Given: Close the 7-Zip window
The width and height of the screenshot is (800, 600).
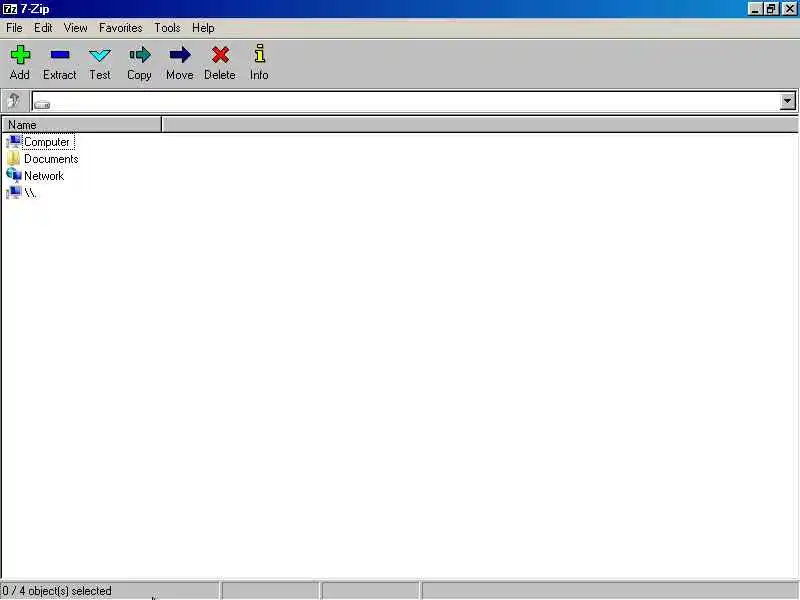Looking at the screenshot, I should pos(789,9).
